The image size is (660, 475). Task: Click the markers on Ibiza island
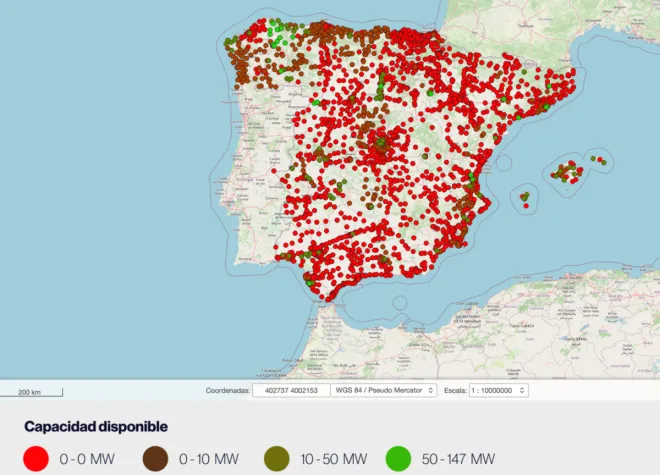(x=524, y=199)
